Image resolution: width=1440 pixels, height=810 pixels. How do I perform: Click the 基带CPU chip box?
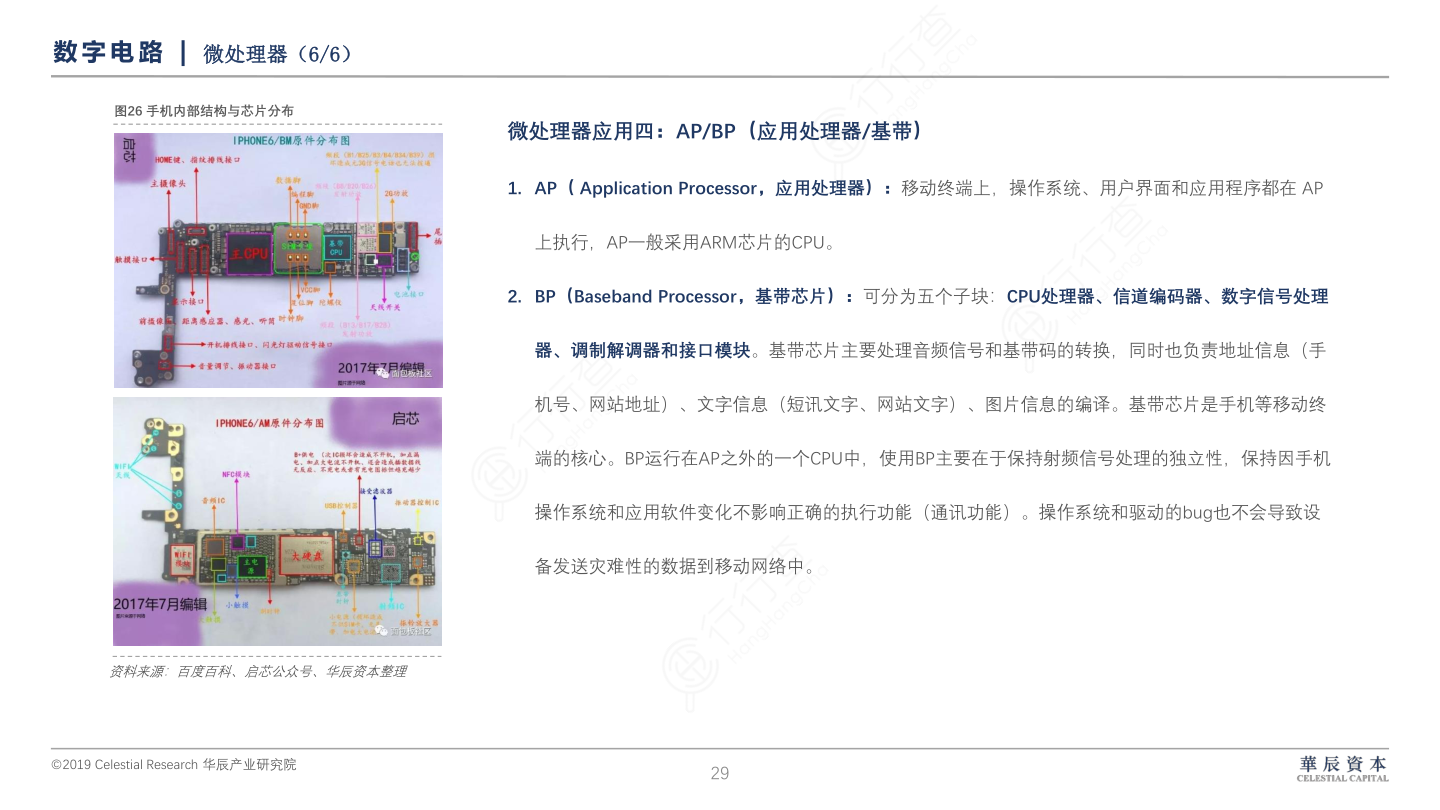tap(336, 248)
